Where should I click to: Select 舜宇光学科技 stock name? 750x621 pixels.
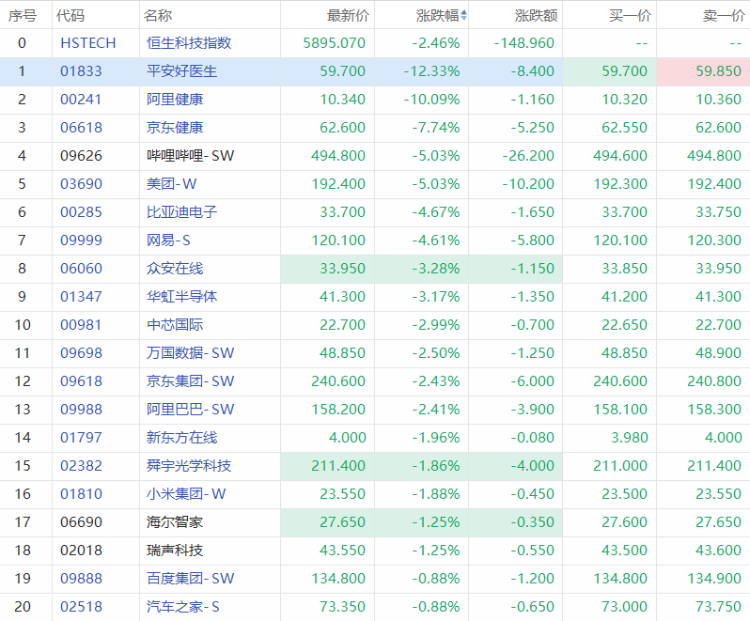tap(189, 466)
